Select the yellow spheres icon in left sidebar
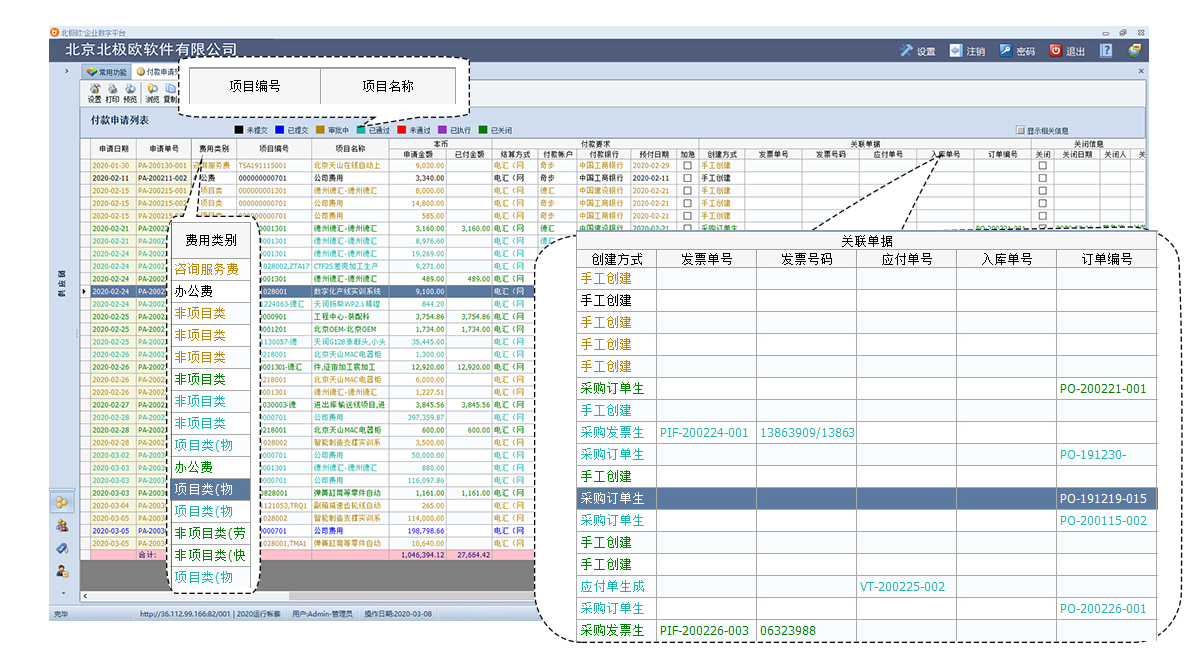 [x=61, y=501]
